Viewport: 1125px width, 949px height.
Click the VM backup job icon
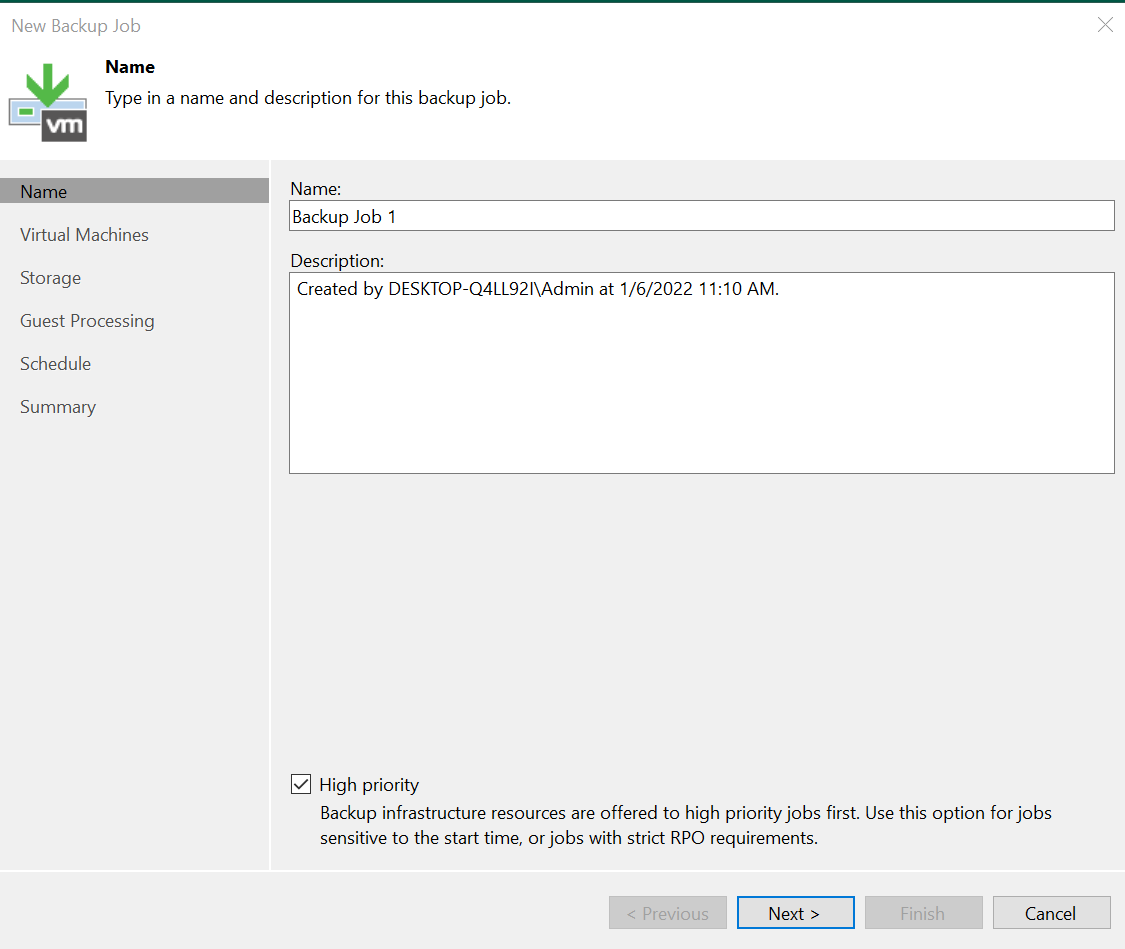(48, 103)
